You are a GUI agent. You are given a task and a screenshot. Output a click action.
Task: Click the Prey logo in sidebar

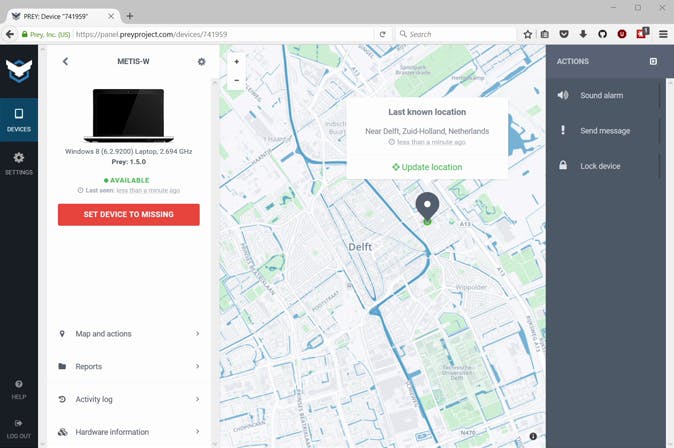[x=19, y=70]
